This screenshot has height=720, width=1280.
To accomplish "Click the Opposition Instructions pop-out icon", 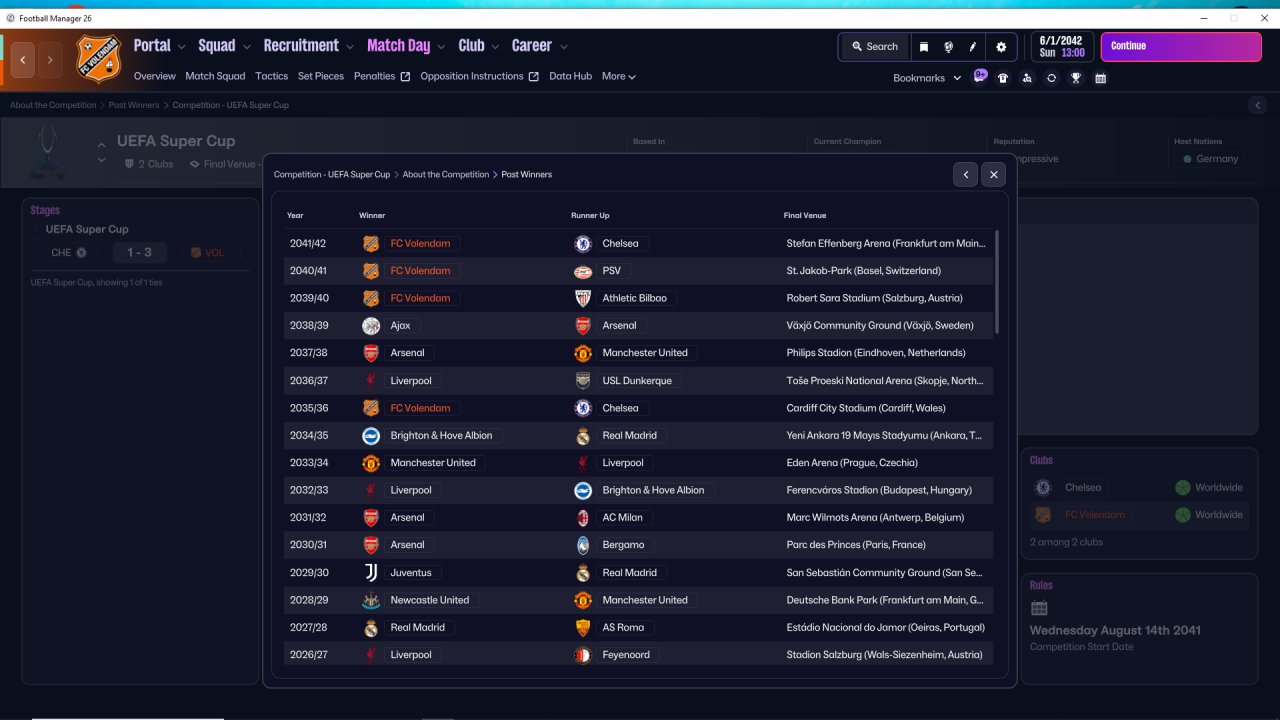I will coord(533,77).
